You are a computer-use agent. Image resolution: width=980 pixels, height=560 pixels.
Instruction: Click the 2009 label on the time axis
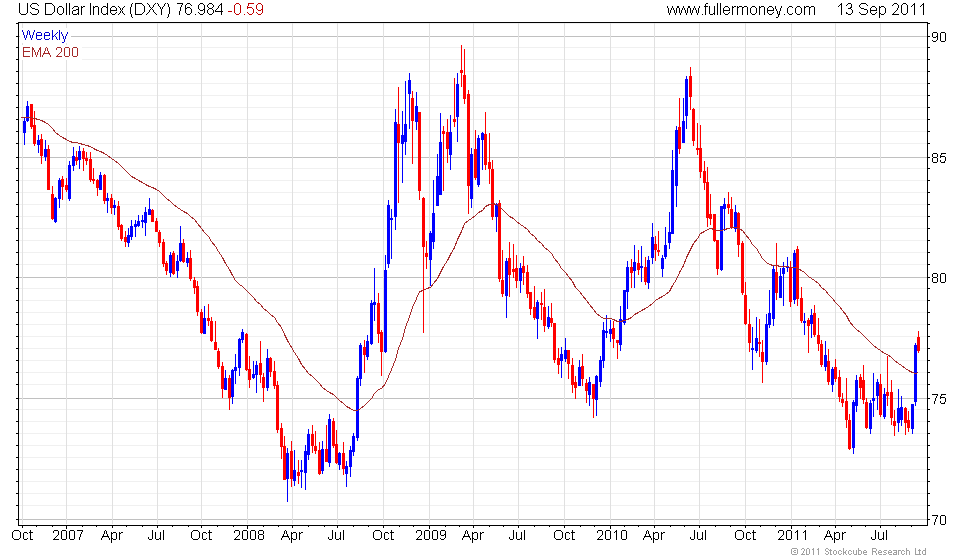pos(431,535)
